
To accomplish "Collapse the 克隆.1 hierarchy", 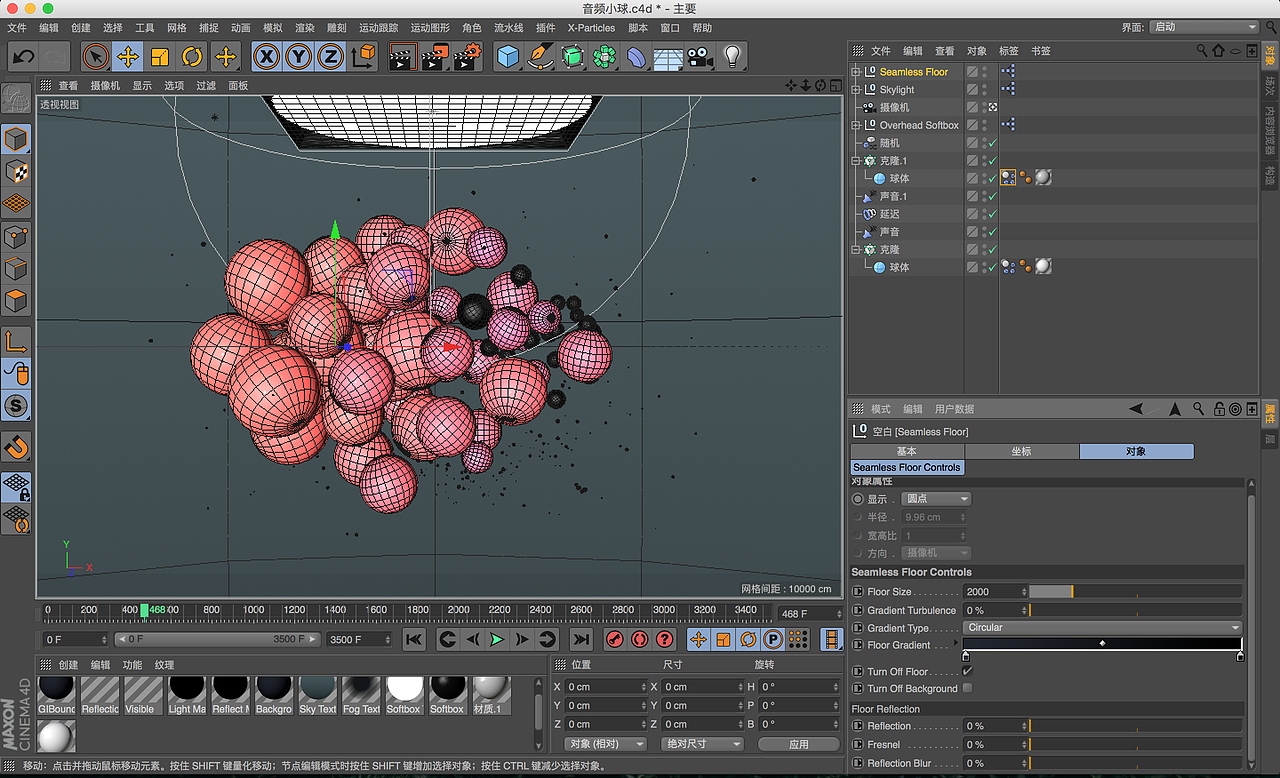I will click(855, 161).
